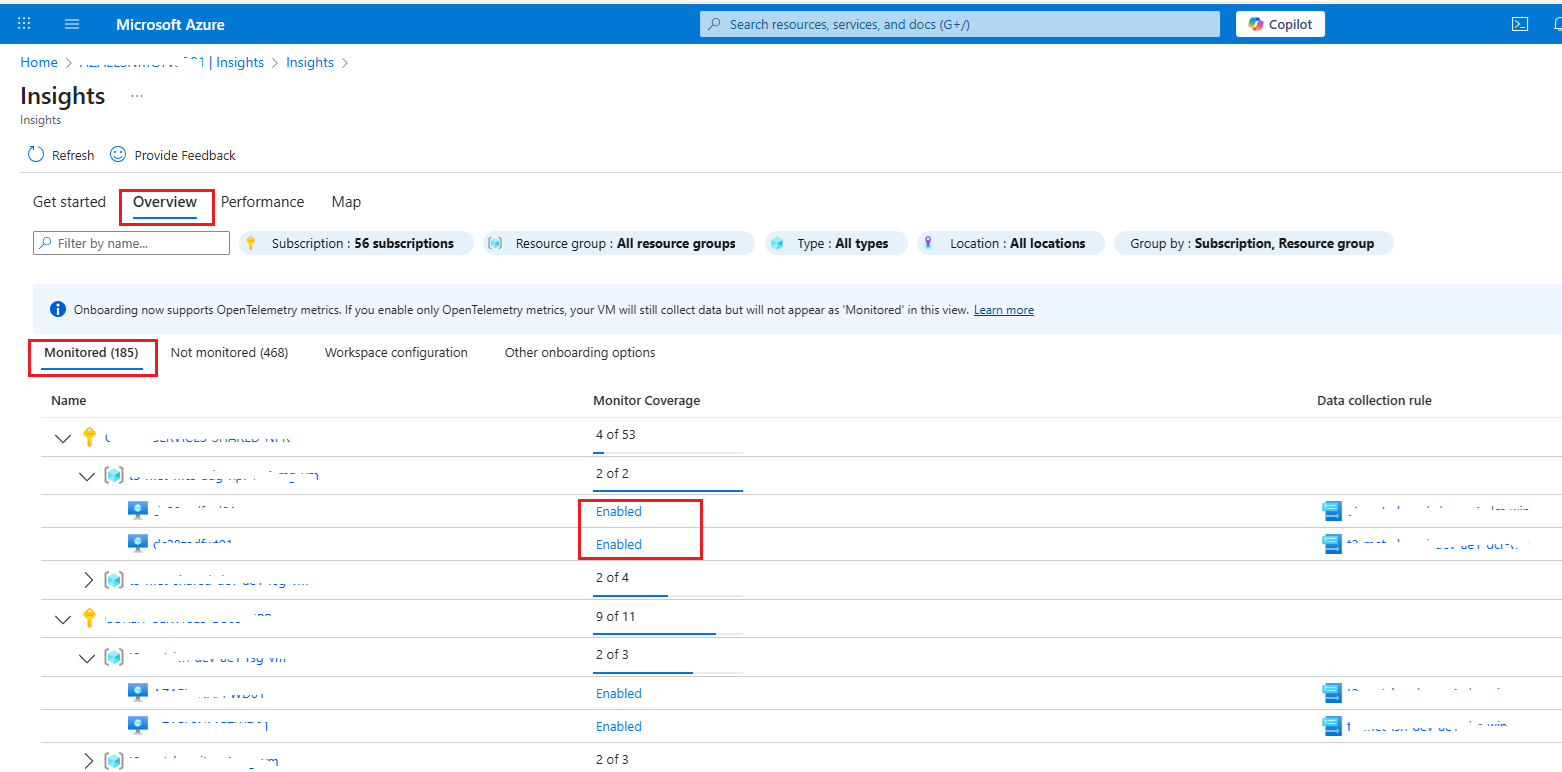1562x772 pixels.
Task: Select the Overview tab
Action: click(x=165, y=202)
